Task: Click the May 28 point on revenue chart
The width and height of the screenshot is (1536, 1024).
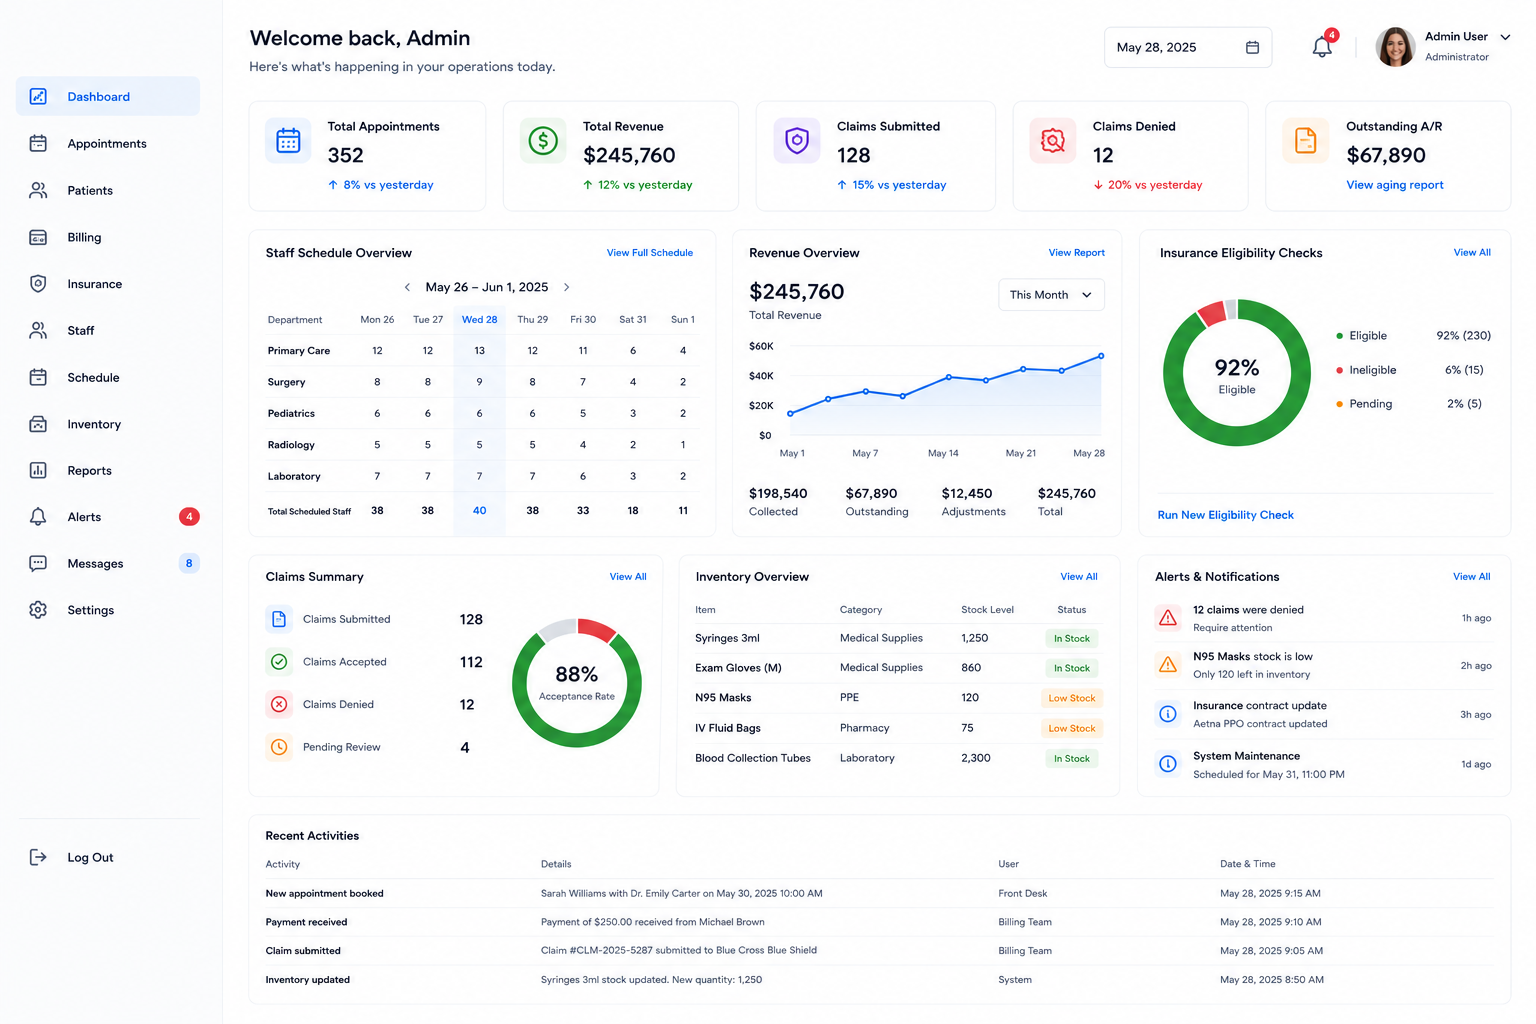Action: (x=1101, y=356)
